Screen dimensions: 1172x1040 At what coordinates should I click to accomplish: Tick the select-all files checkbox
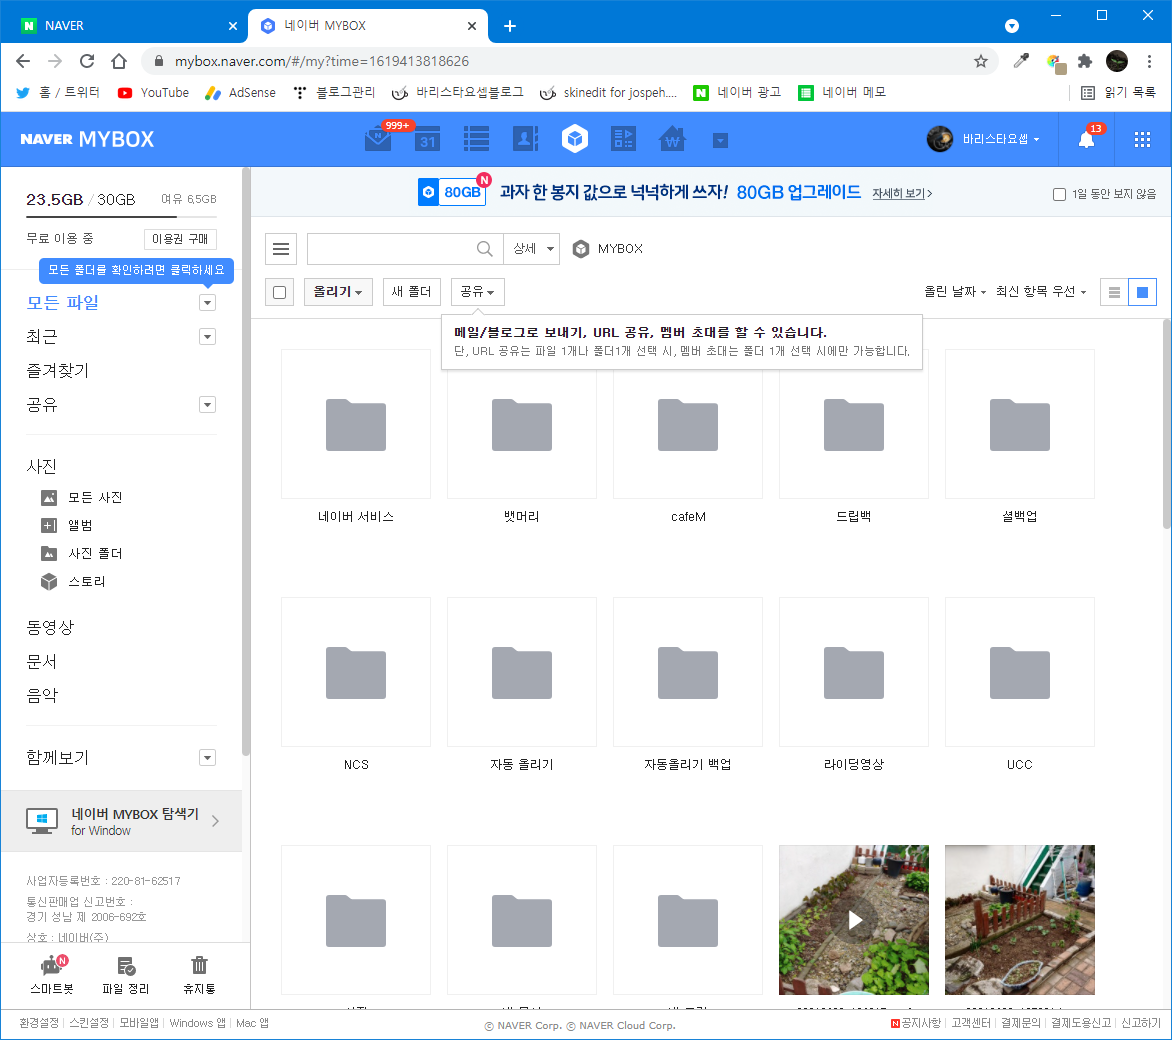tap(280, 292)
